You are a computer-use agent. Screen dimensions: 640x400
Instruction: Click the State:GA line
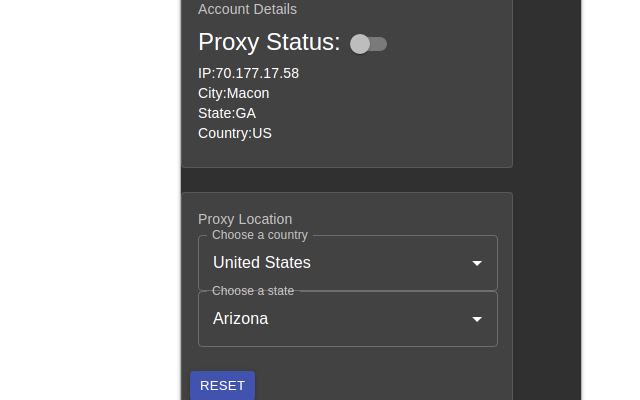tap(227, 113)
